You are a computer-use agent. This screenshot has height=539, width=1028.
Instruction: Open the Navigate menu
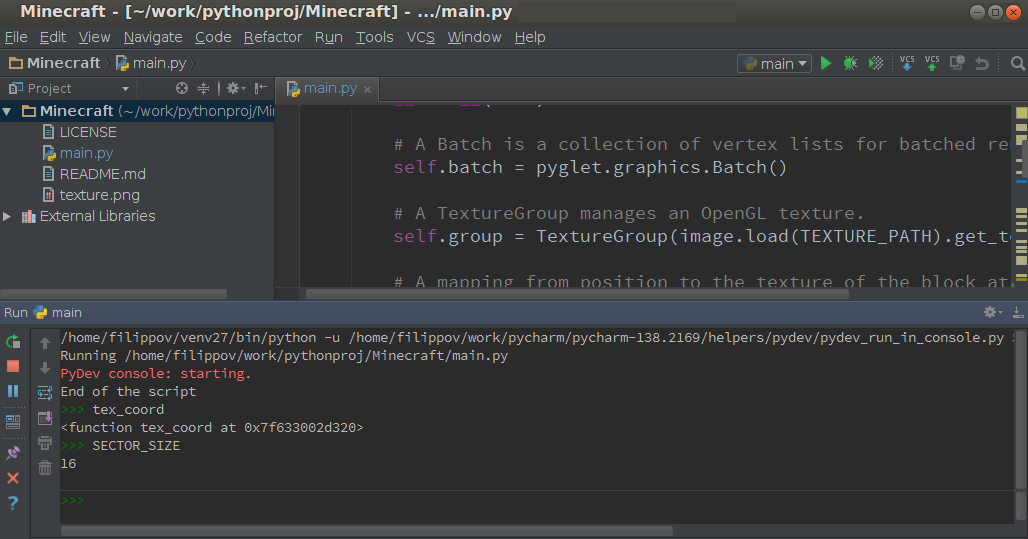(x=153, y=37)
